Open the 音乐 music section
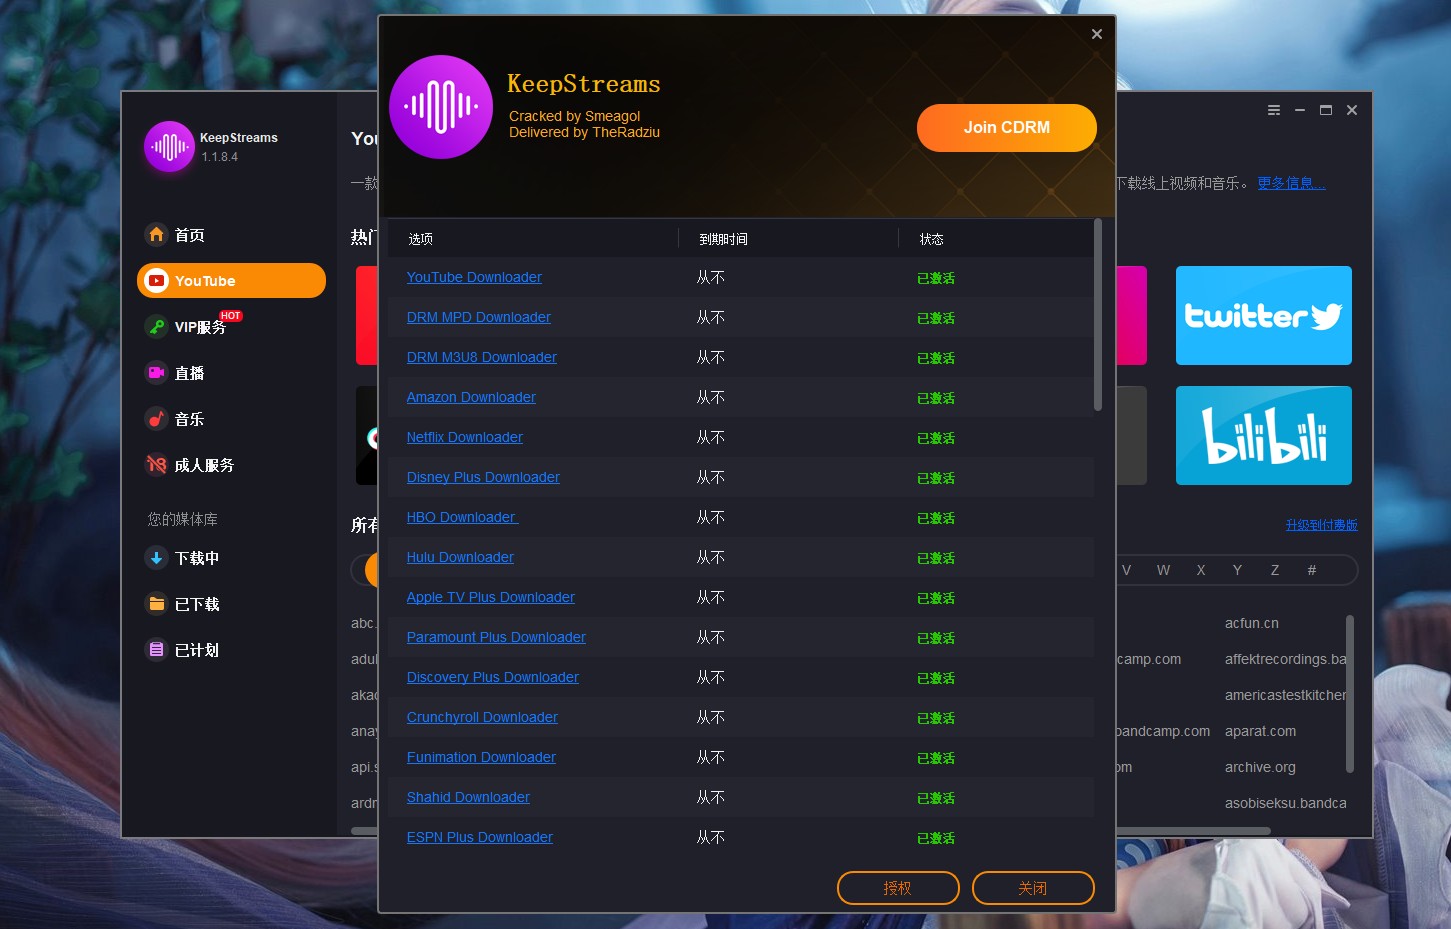 coord(189,419)
